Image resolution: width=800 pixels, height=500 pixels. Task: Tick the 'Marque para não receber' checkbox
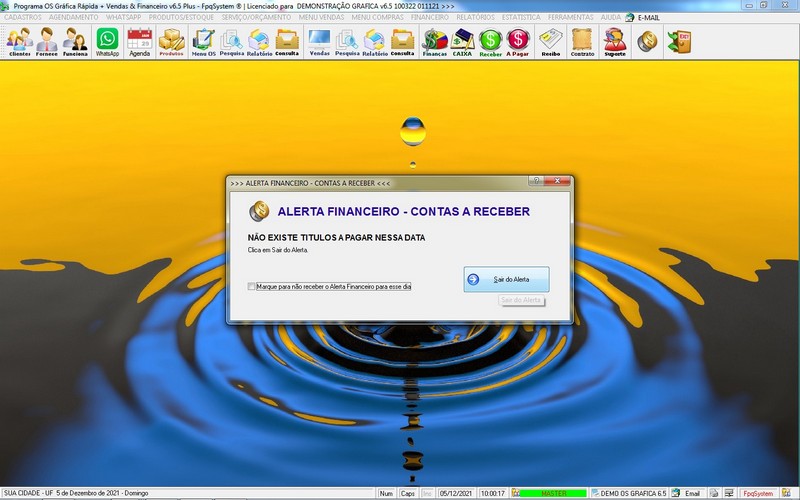point(251,287)
